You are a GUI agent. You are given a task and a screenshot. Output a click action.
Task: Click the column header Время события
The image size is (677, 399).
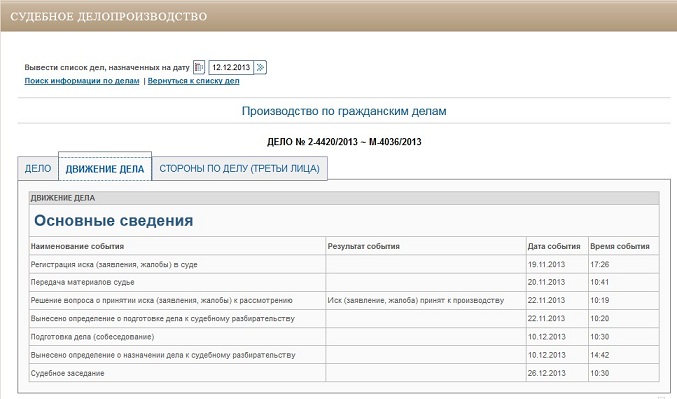[x=620, y=246]
